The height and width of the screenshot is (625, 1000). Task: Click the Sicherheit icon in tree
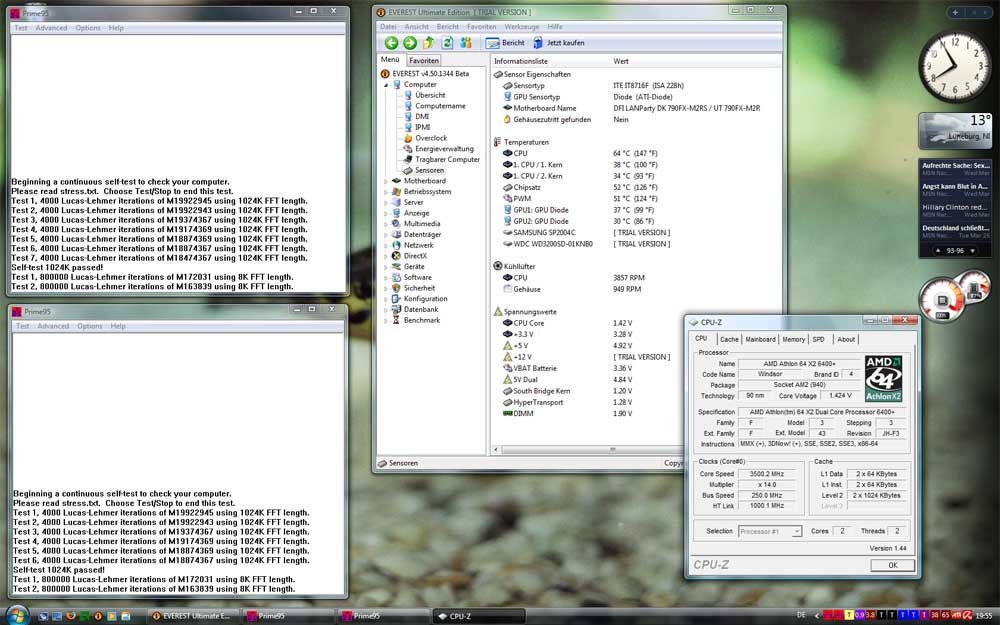pyautogui.click(x=396, y=288)
